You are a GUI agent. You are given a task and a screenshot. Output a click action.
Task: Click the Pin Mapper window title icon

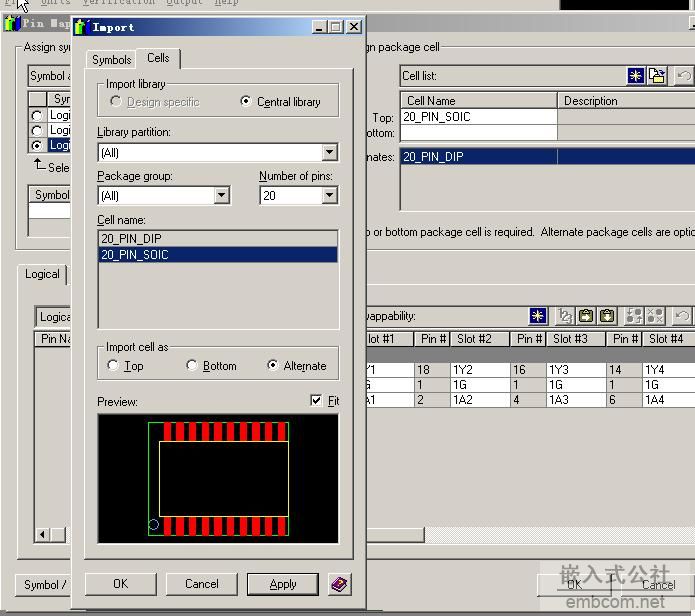click(12, 23)
